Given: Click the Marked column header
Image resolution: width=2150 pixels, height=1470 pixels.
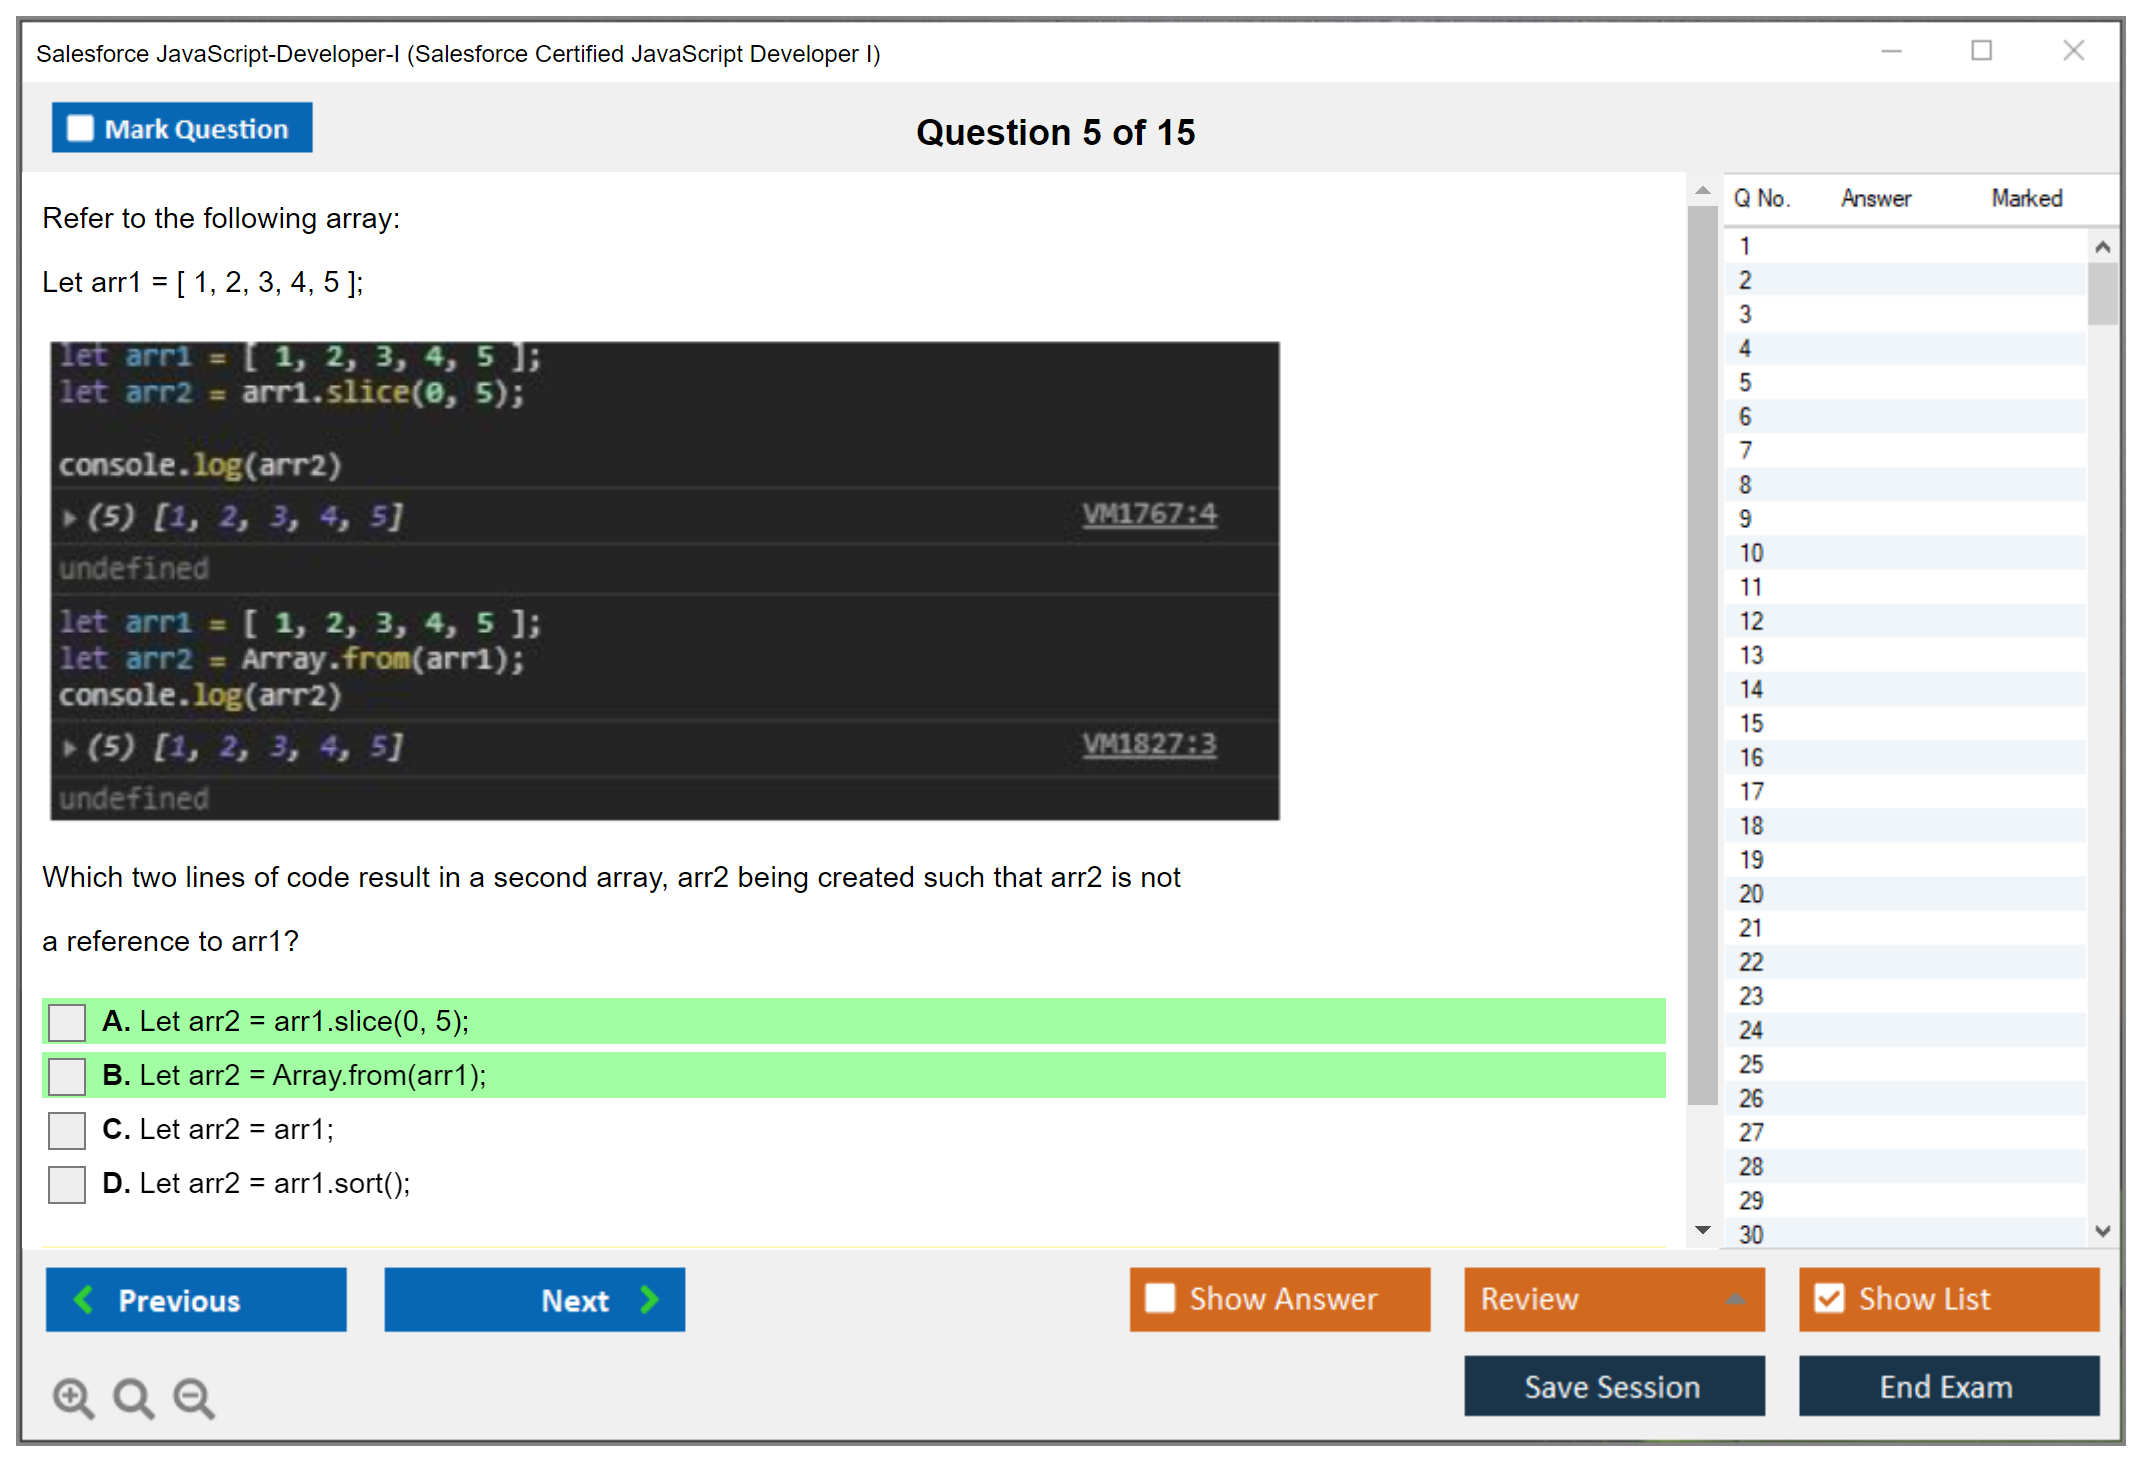Looking at the screenshot, I should click(2026, 198).
